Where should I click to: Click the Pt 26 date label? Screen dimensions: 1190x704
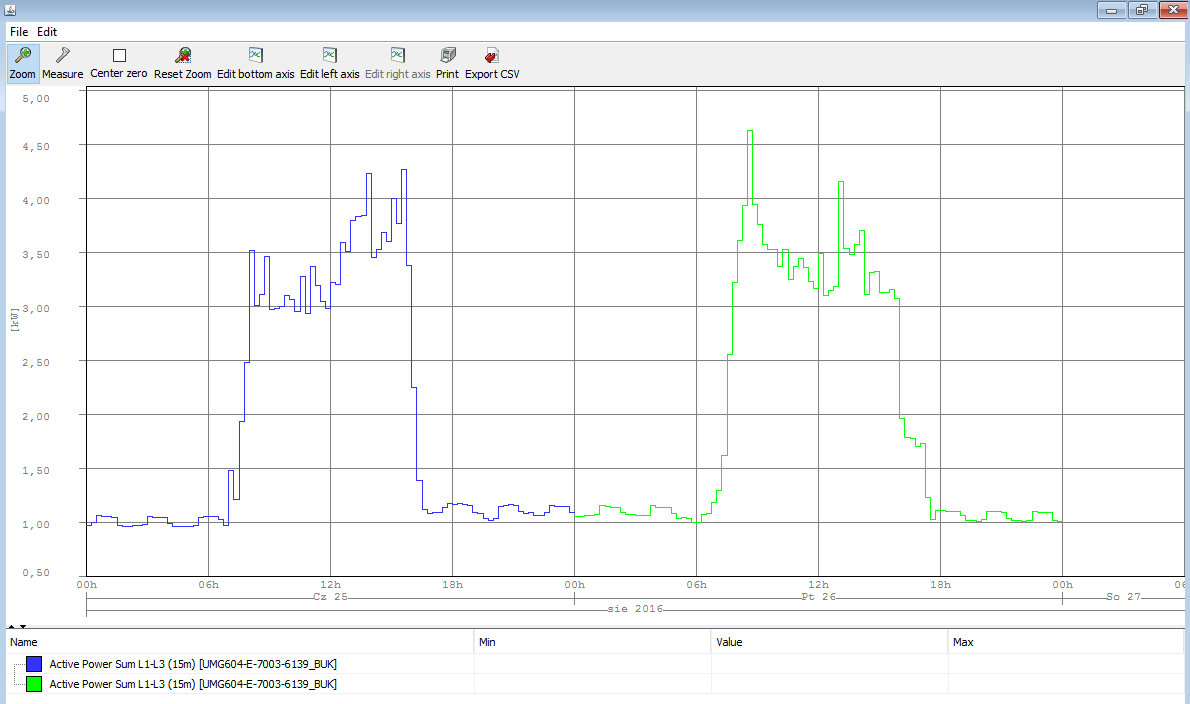pos(819,597)
